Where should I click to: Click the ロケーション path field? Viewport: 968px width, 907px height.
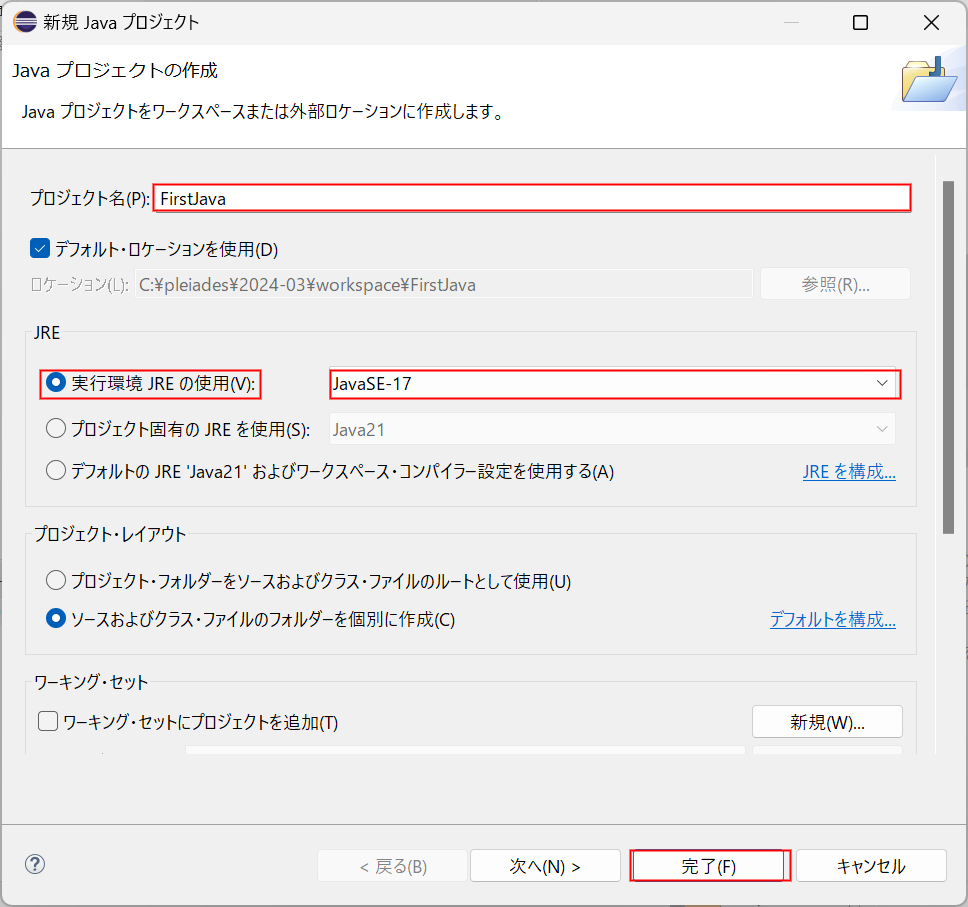tap(443, 285)
